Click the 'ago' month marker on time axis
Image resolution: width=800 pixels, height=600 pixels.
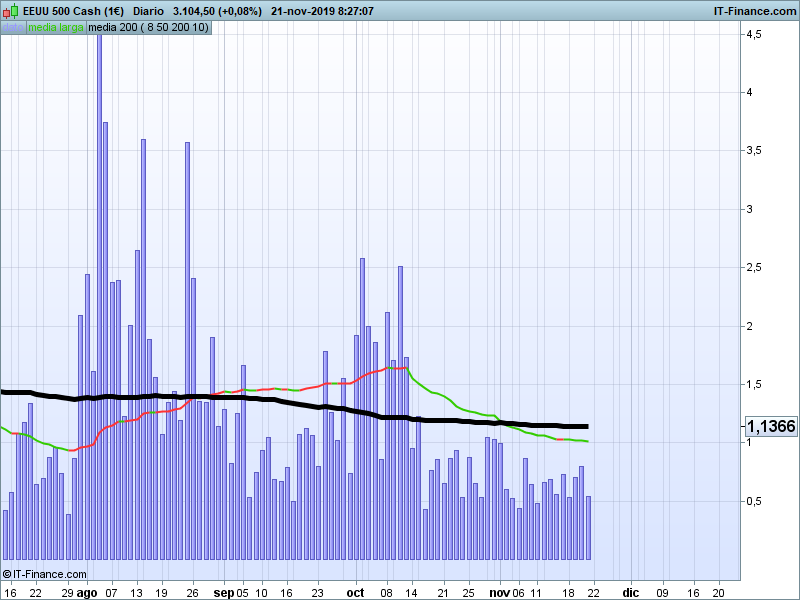pos(87,592)
